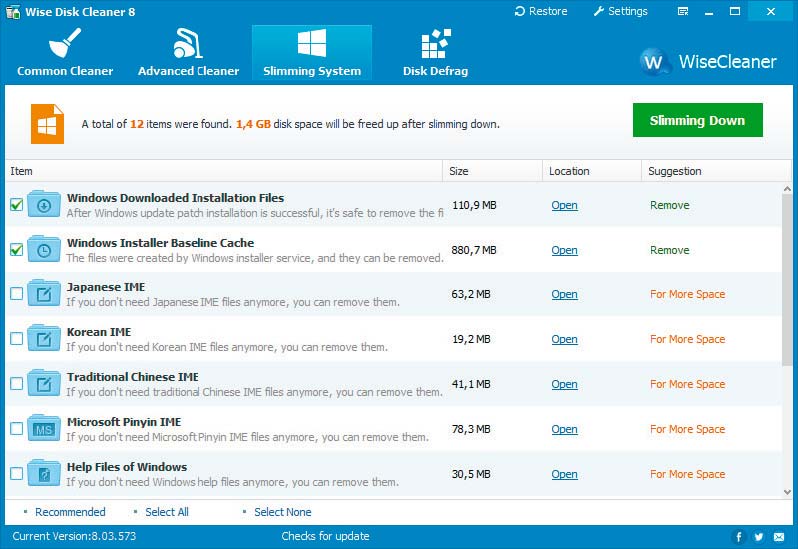This screenshot has height=549, width=798.
Task: Click Select All link
Action: click(x=167, y=512)
